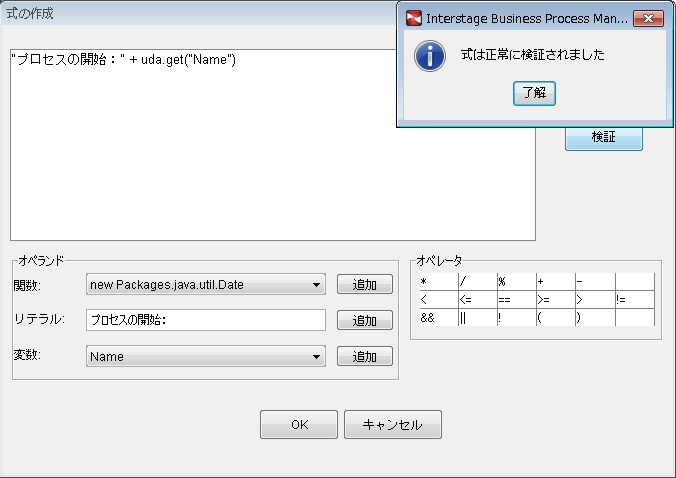Click the リテラル literal input field
The width and height of the screenshot is (676, 478).
click(x=206, y=320)
